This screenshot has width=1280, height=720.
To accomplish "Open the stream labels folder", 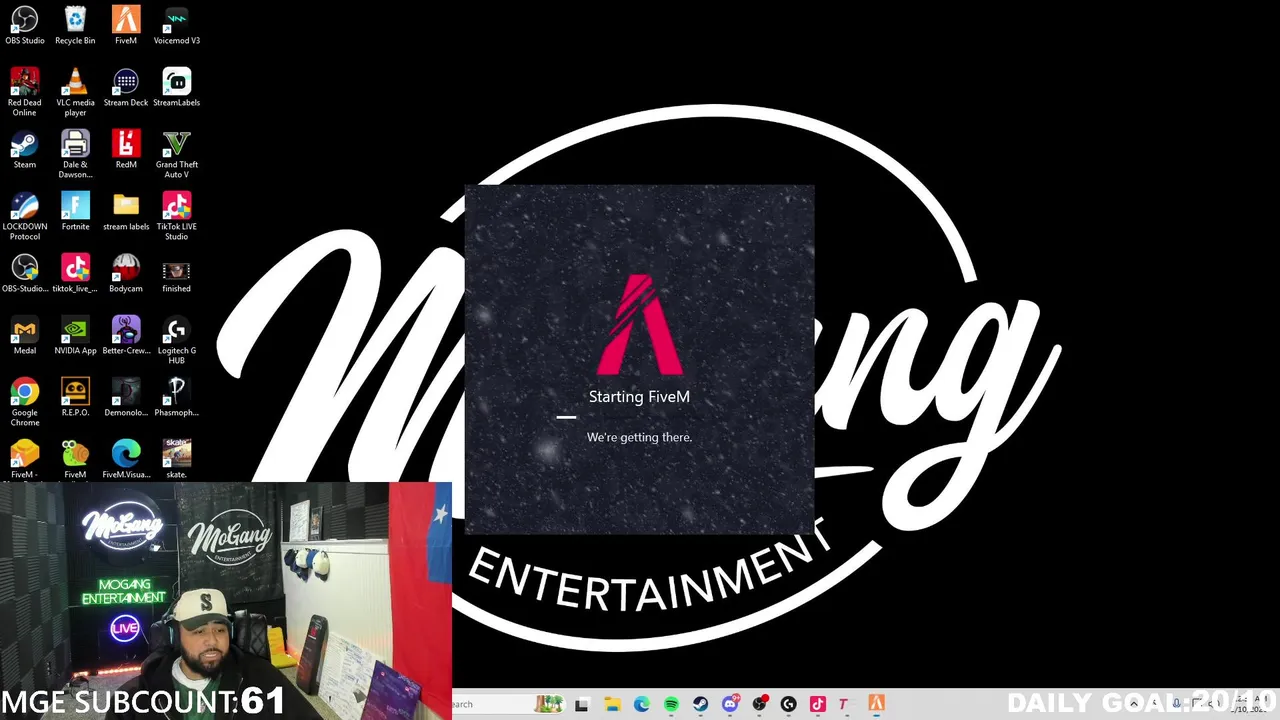I will (x=126, y=212).
